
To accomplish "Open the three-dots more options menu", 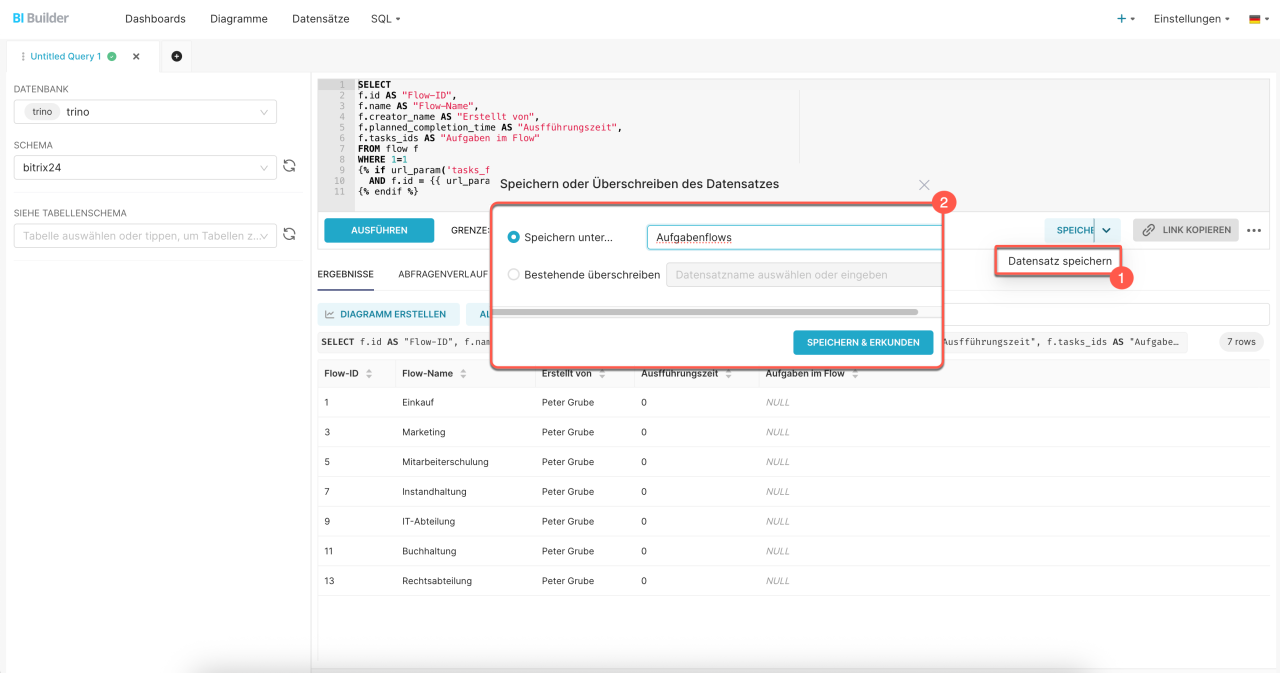I will click(1254, 231).
